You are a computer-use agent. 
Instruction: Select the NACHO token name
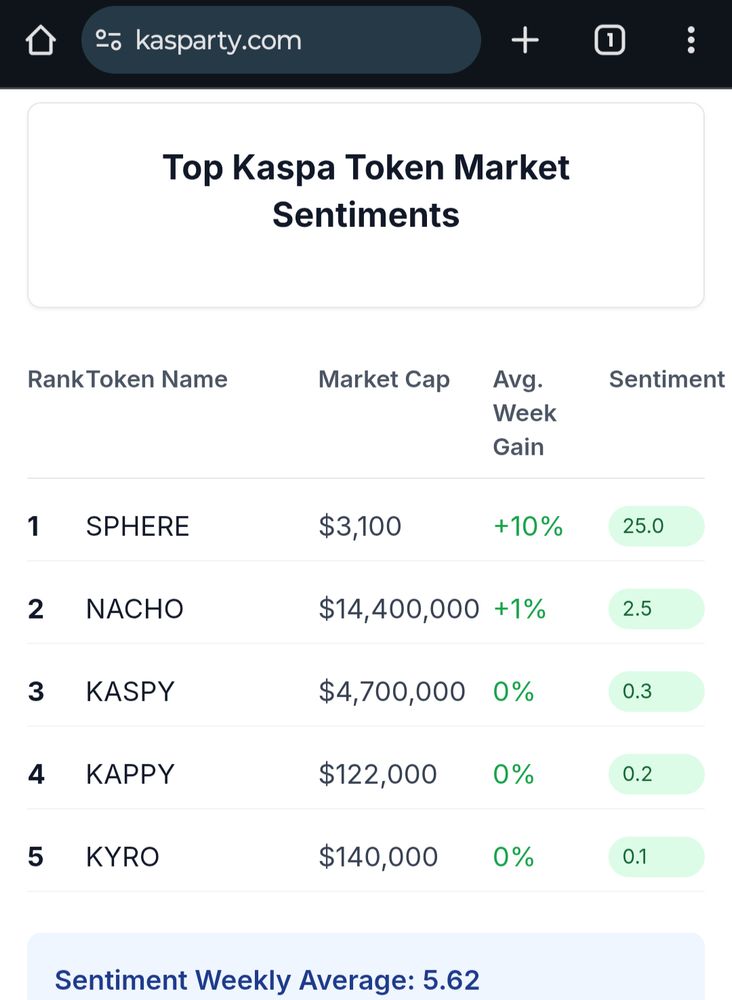(135, 609)
